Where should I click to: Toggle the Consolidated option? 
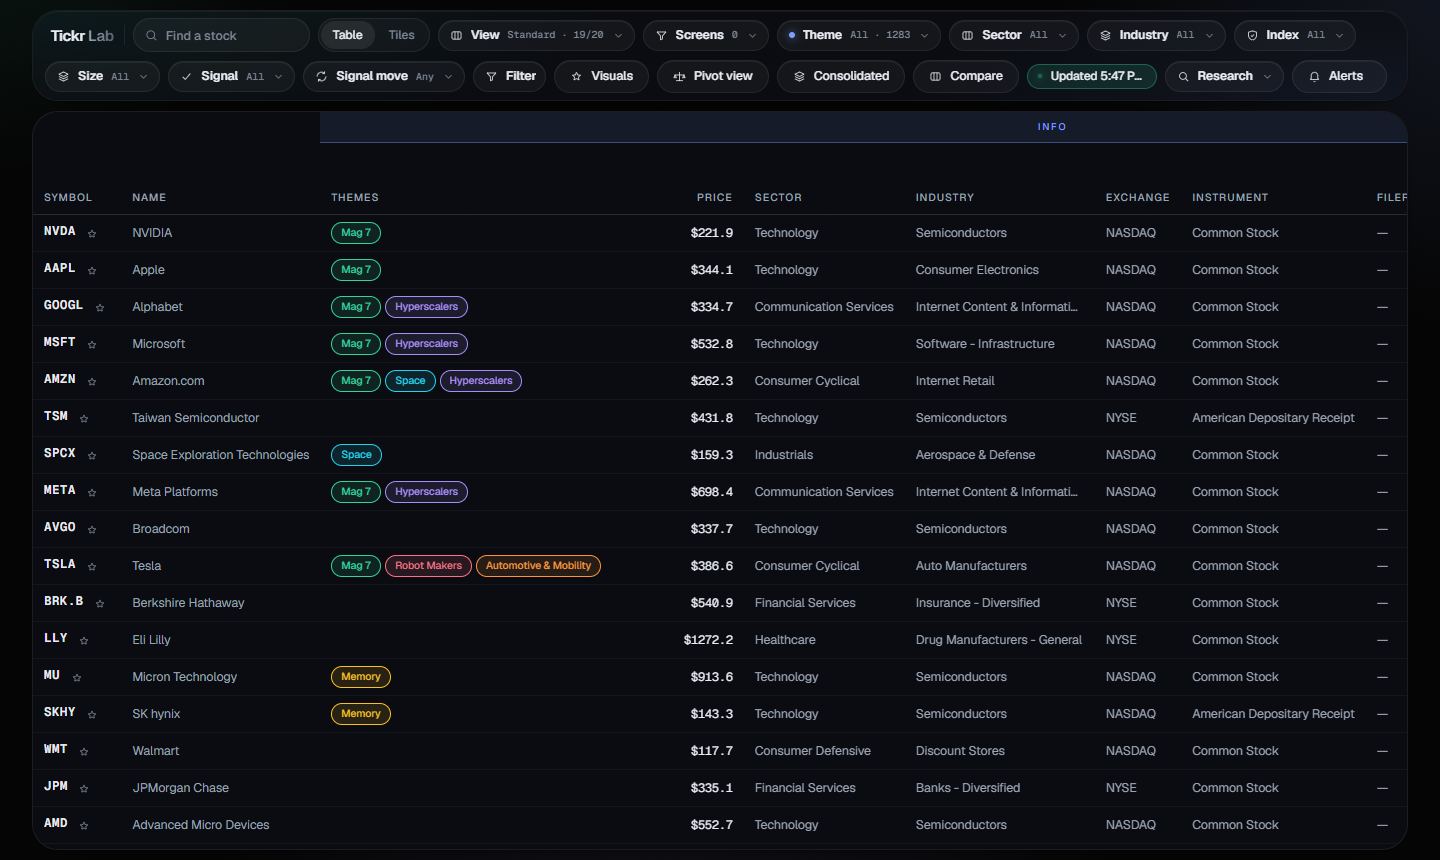pos(841,76)
